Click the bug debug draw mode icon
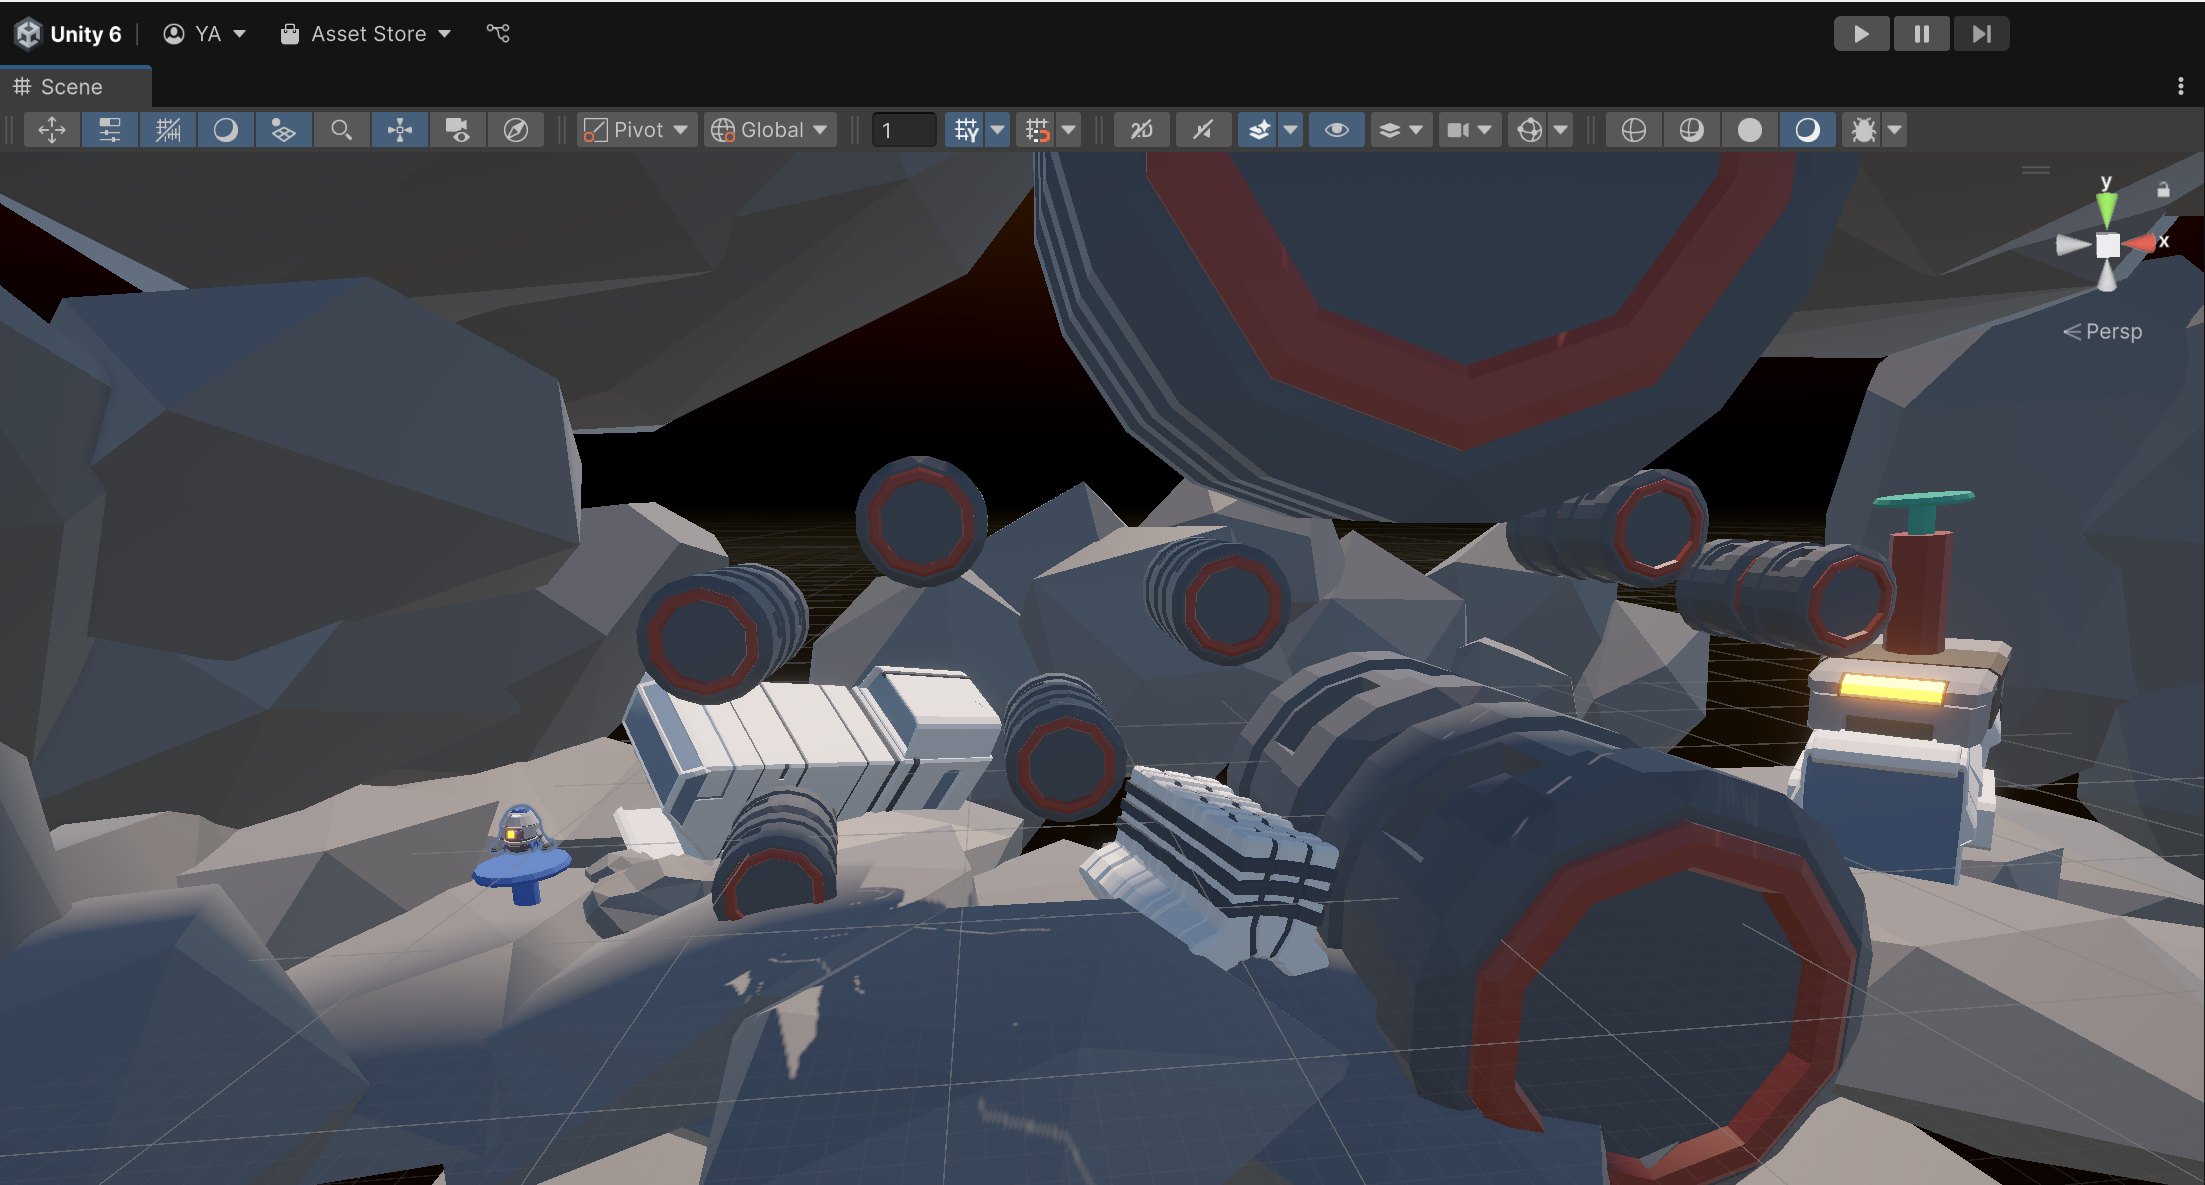 pyautogui.click(x=1863, y=130)
